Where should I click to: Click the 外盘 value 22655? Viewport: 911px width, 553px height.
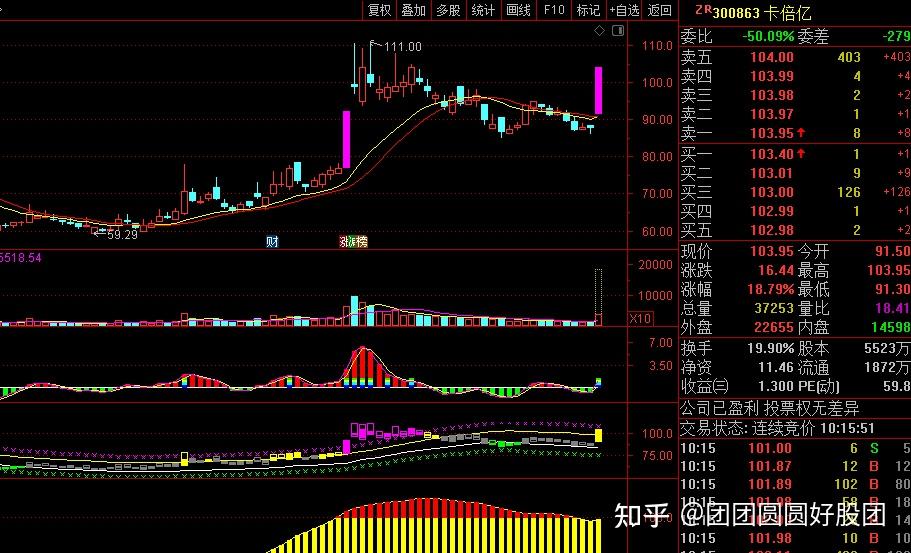[x=775, y=328]
